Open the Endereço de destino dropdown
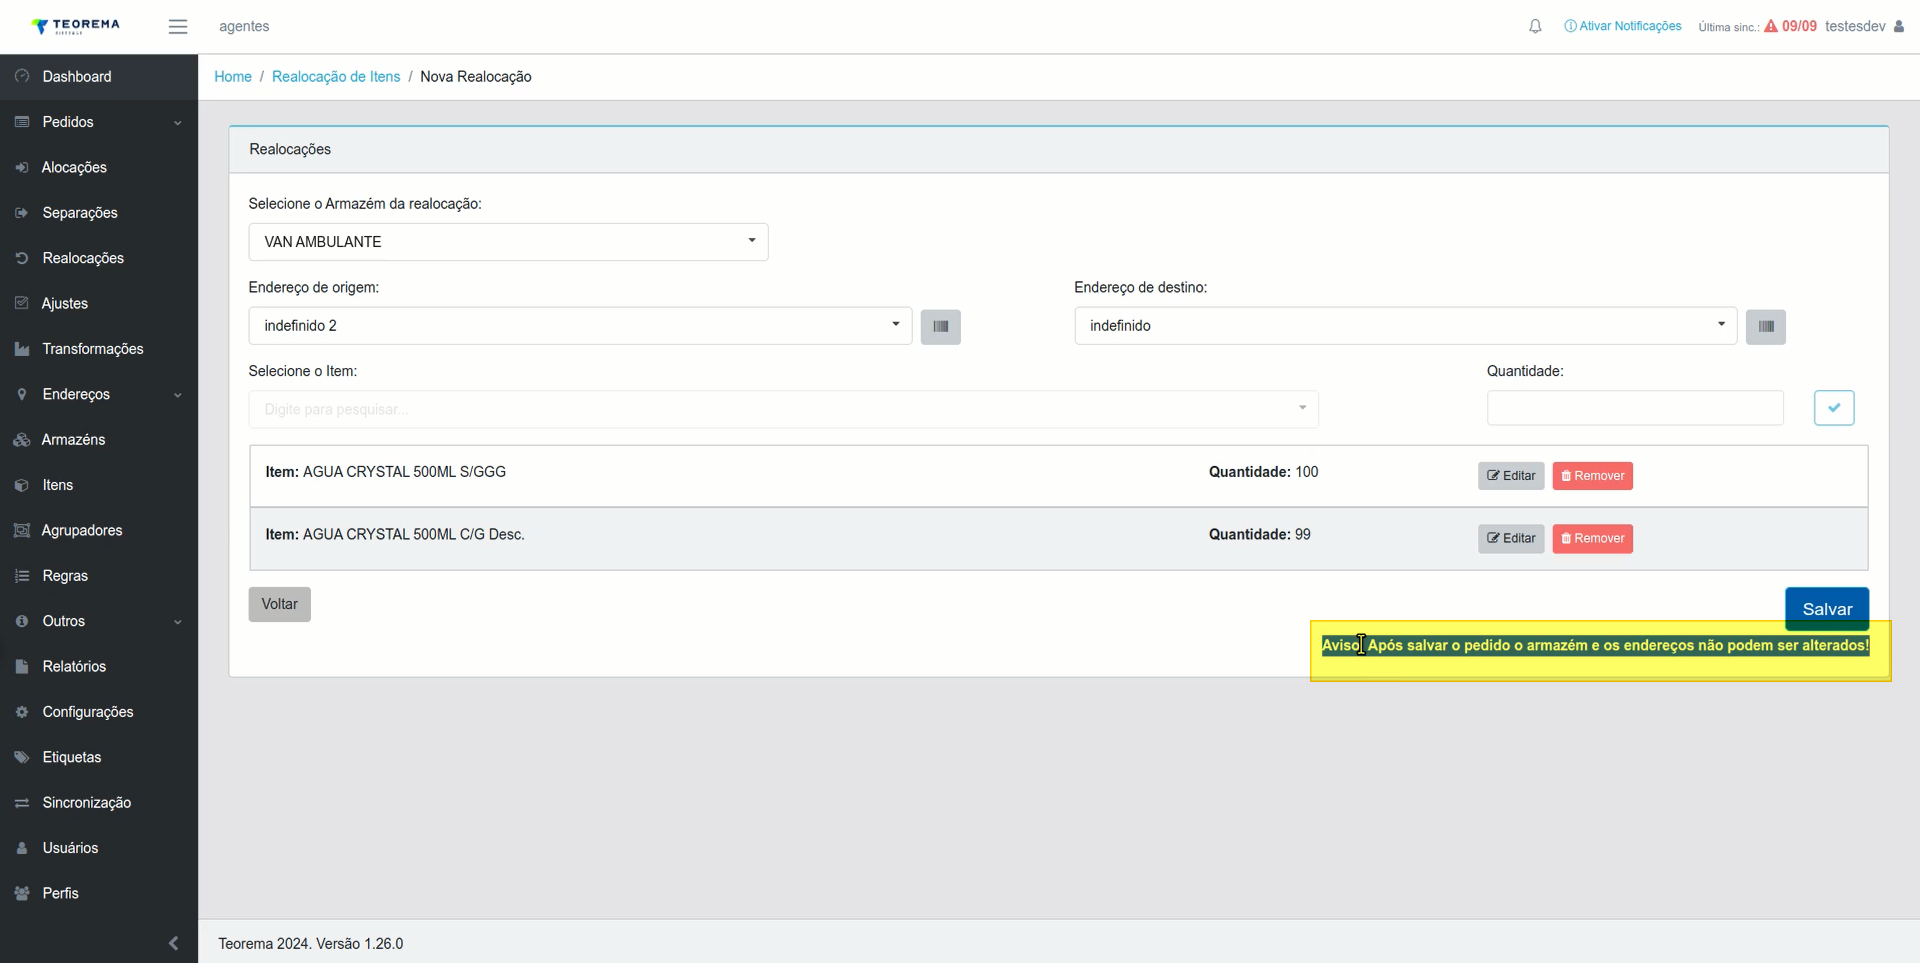Screen dimensions: 1920x963 coord(1405,326)
